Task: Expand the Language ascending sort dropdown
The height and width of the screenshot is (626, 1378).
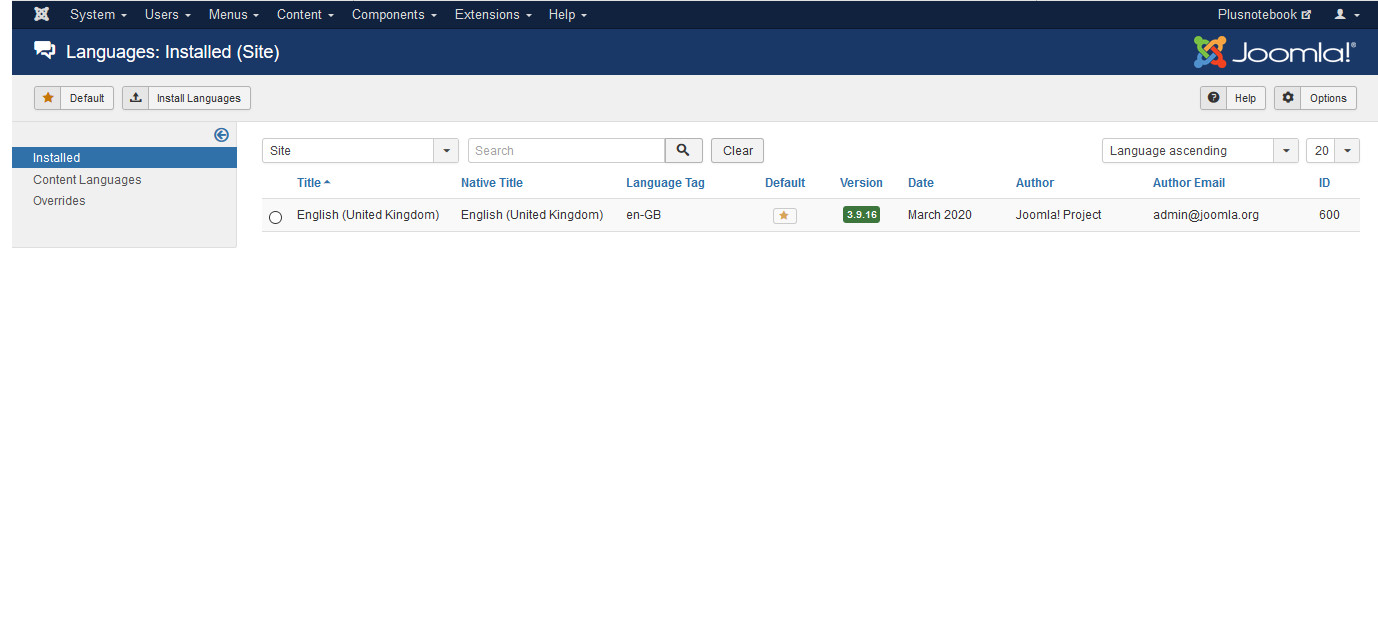Action: (1199, 150)
